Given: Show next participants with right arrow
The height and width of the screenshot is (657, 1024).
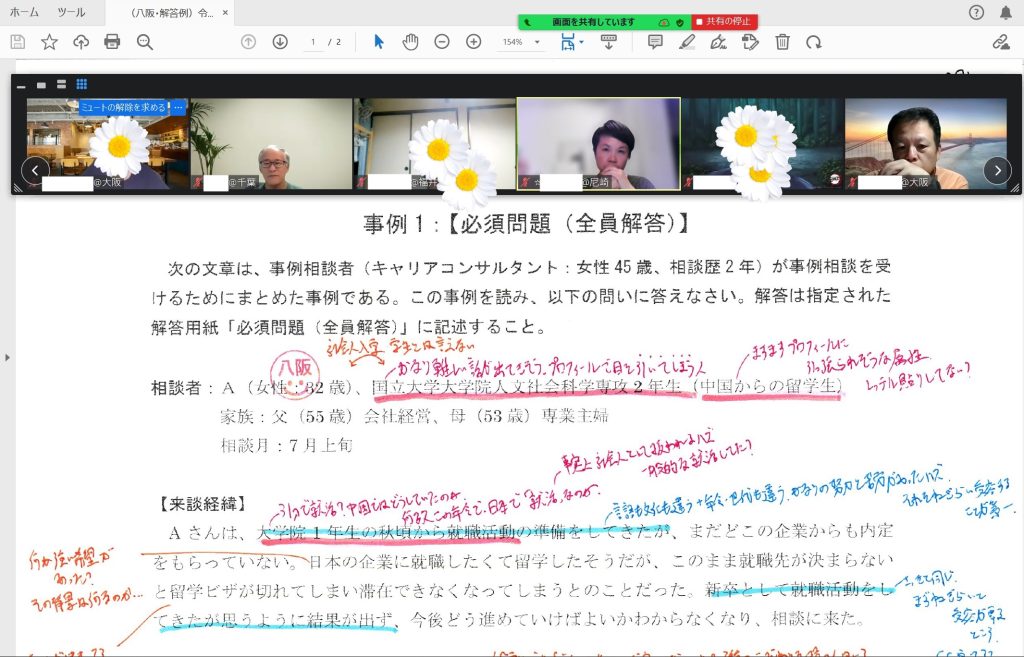Looking at the screenshot, I should tap(996, 171).
